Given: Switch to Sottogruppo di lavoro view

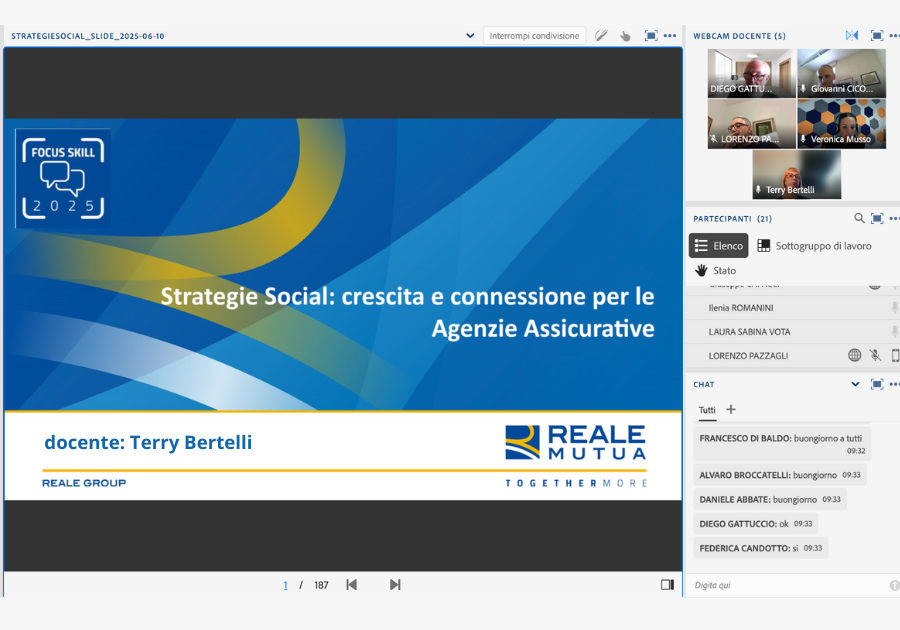Looking at the screenshot, I should pyautogui.click(x=813, y=245).
